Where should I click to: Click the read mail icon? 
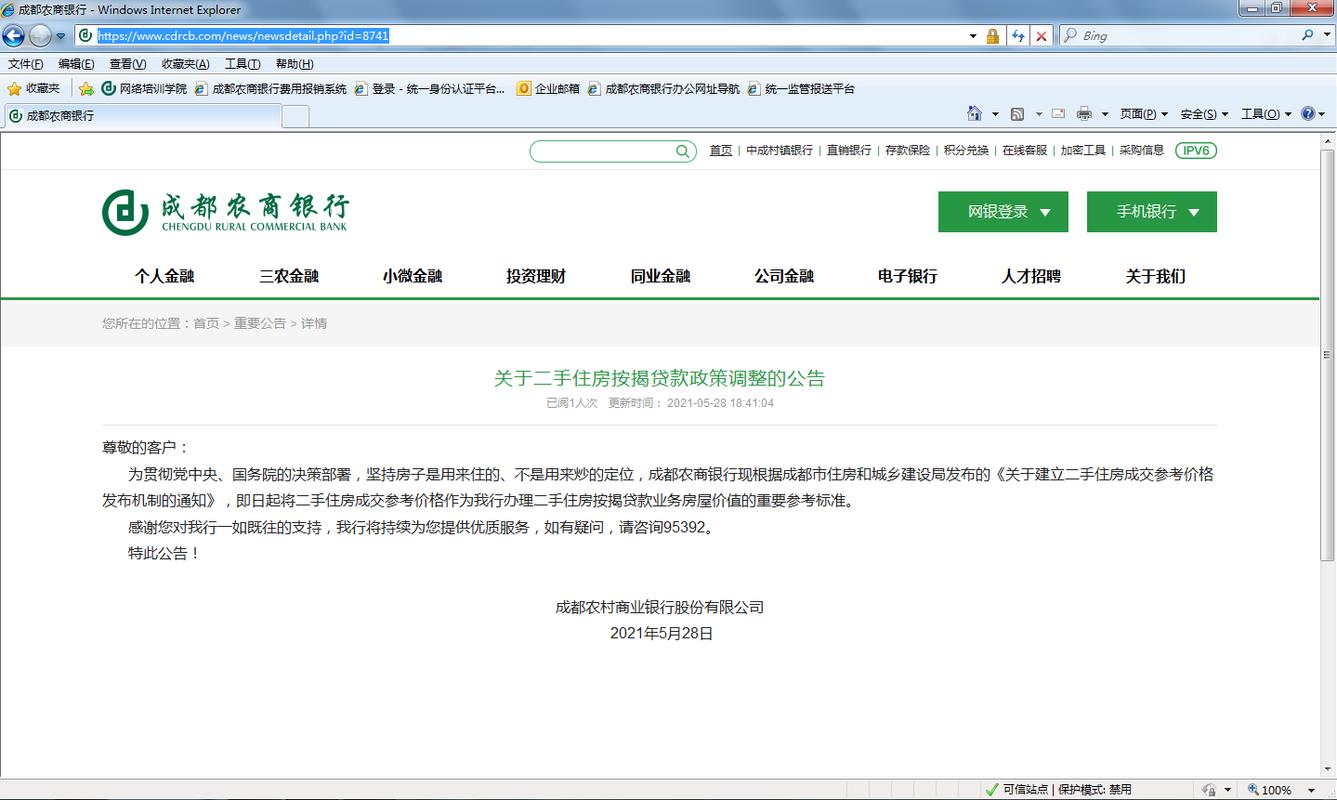click(x=1058, y=113)
